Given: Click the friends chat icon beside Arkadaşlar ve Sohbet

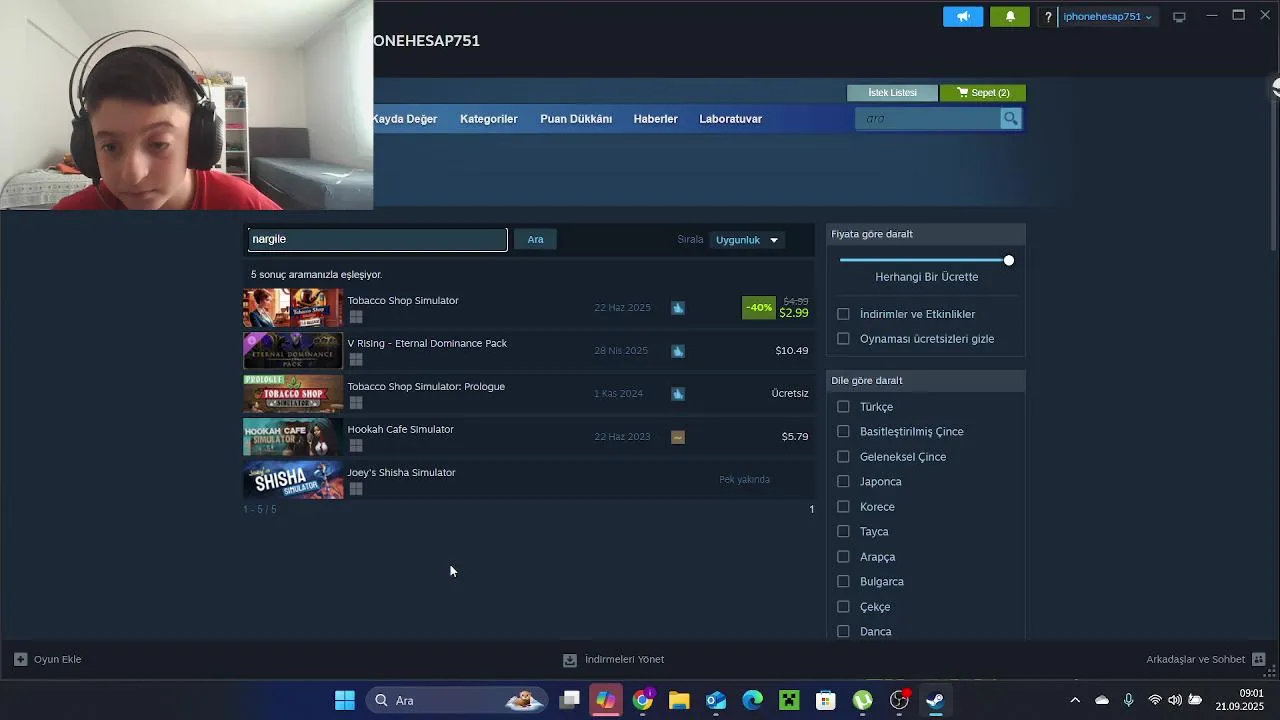Looking at the screenshot, I should 1259,659.
